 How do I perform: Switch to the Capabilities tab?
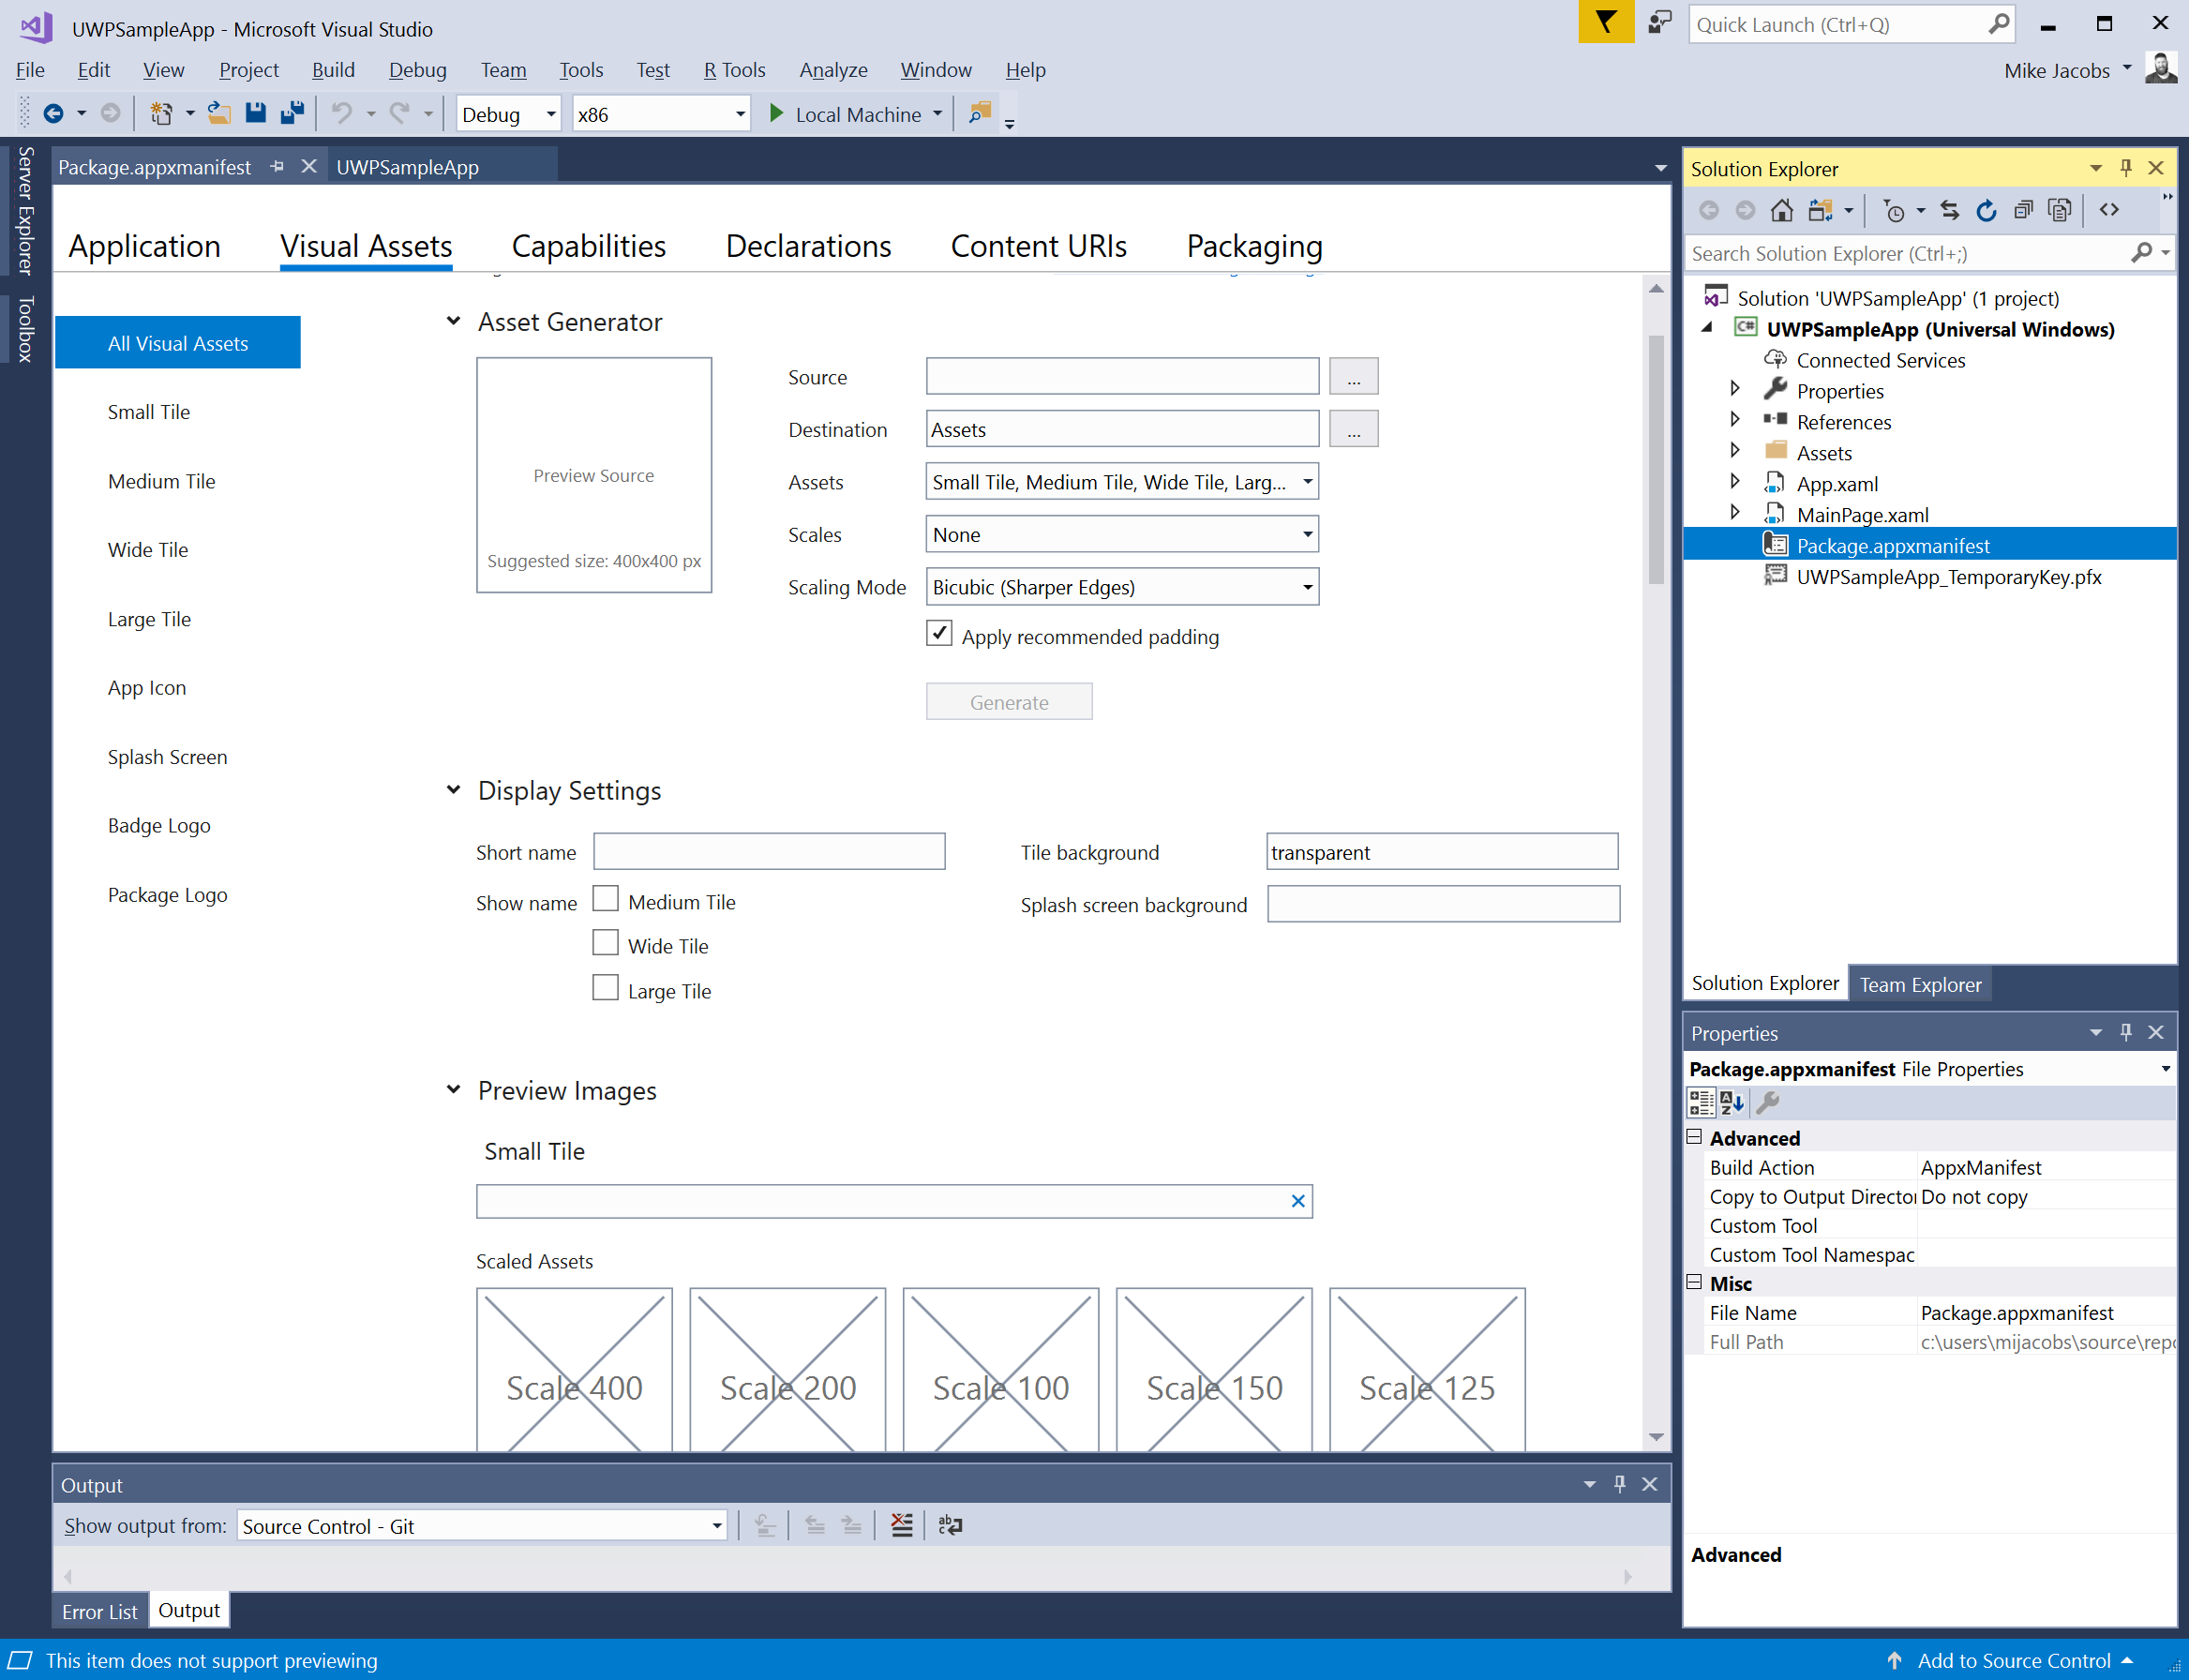pyautogui.click(x=588, y=246)
